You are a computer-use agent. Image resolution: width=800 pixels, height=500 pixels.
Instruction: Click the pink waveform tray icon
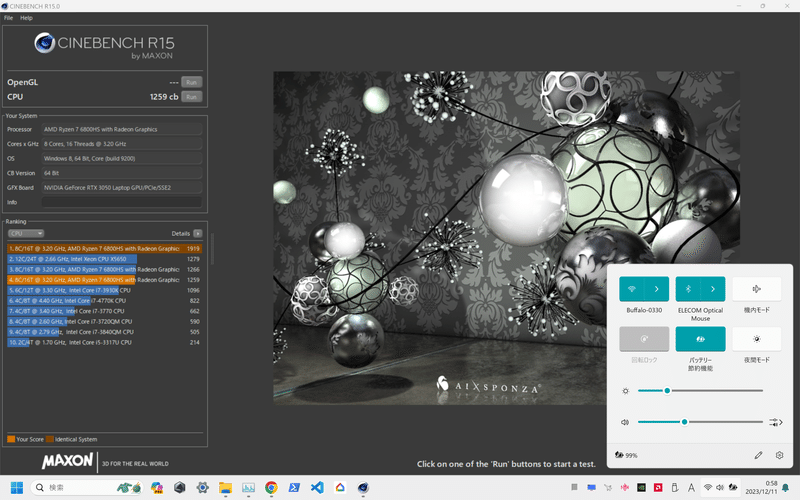click(624, 488)
